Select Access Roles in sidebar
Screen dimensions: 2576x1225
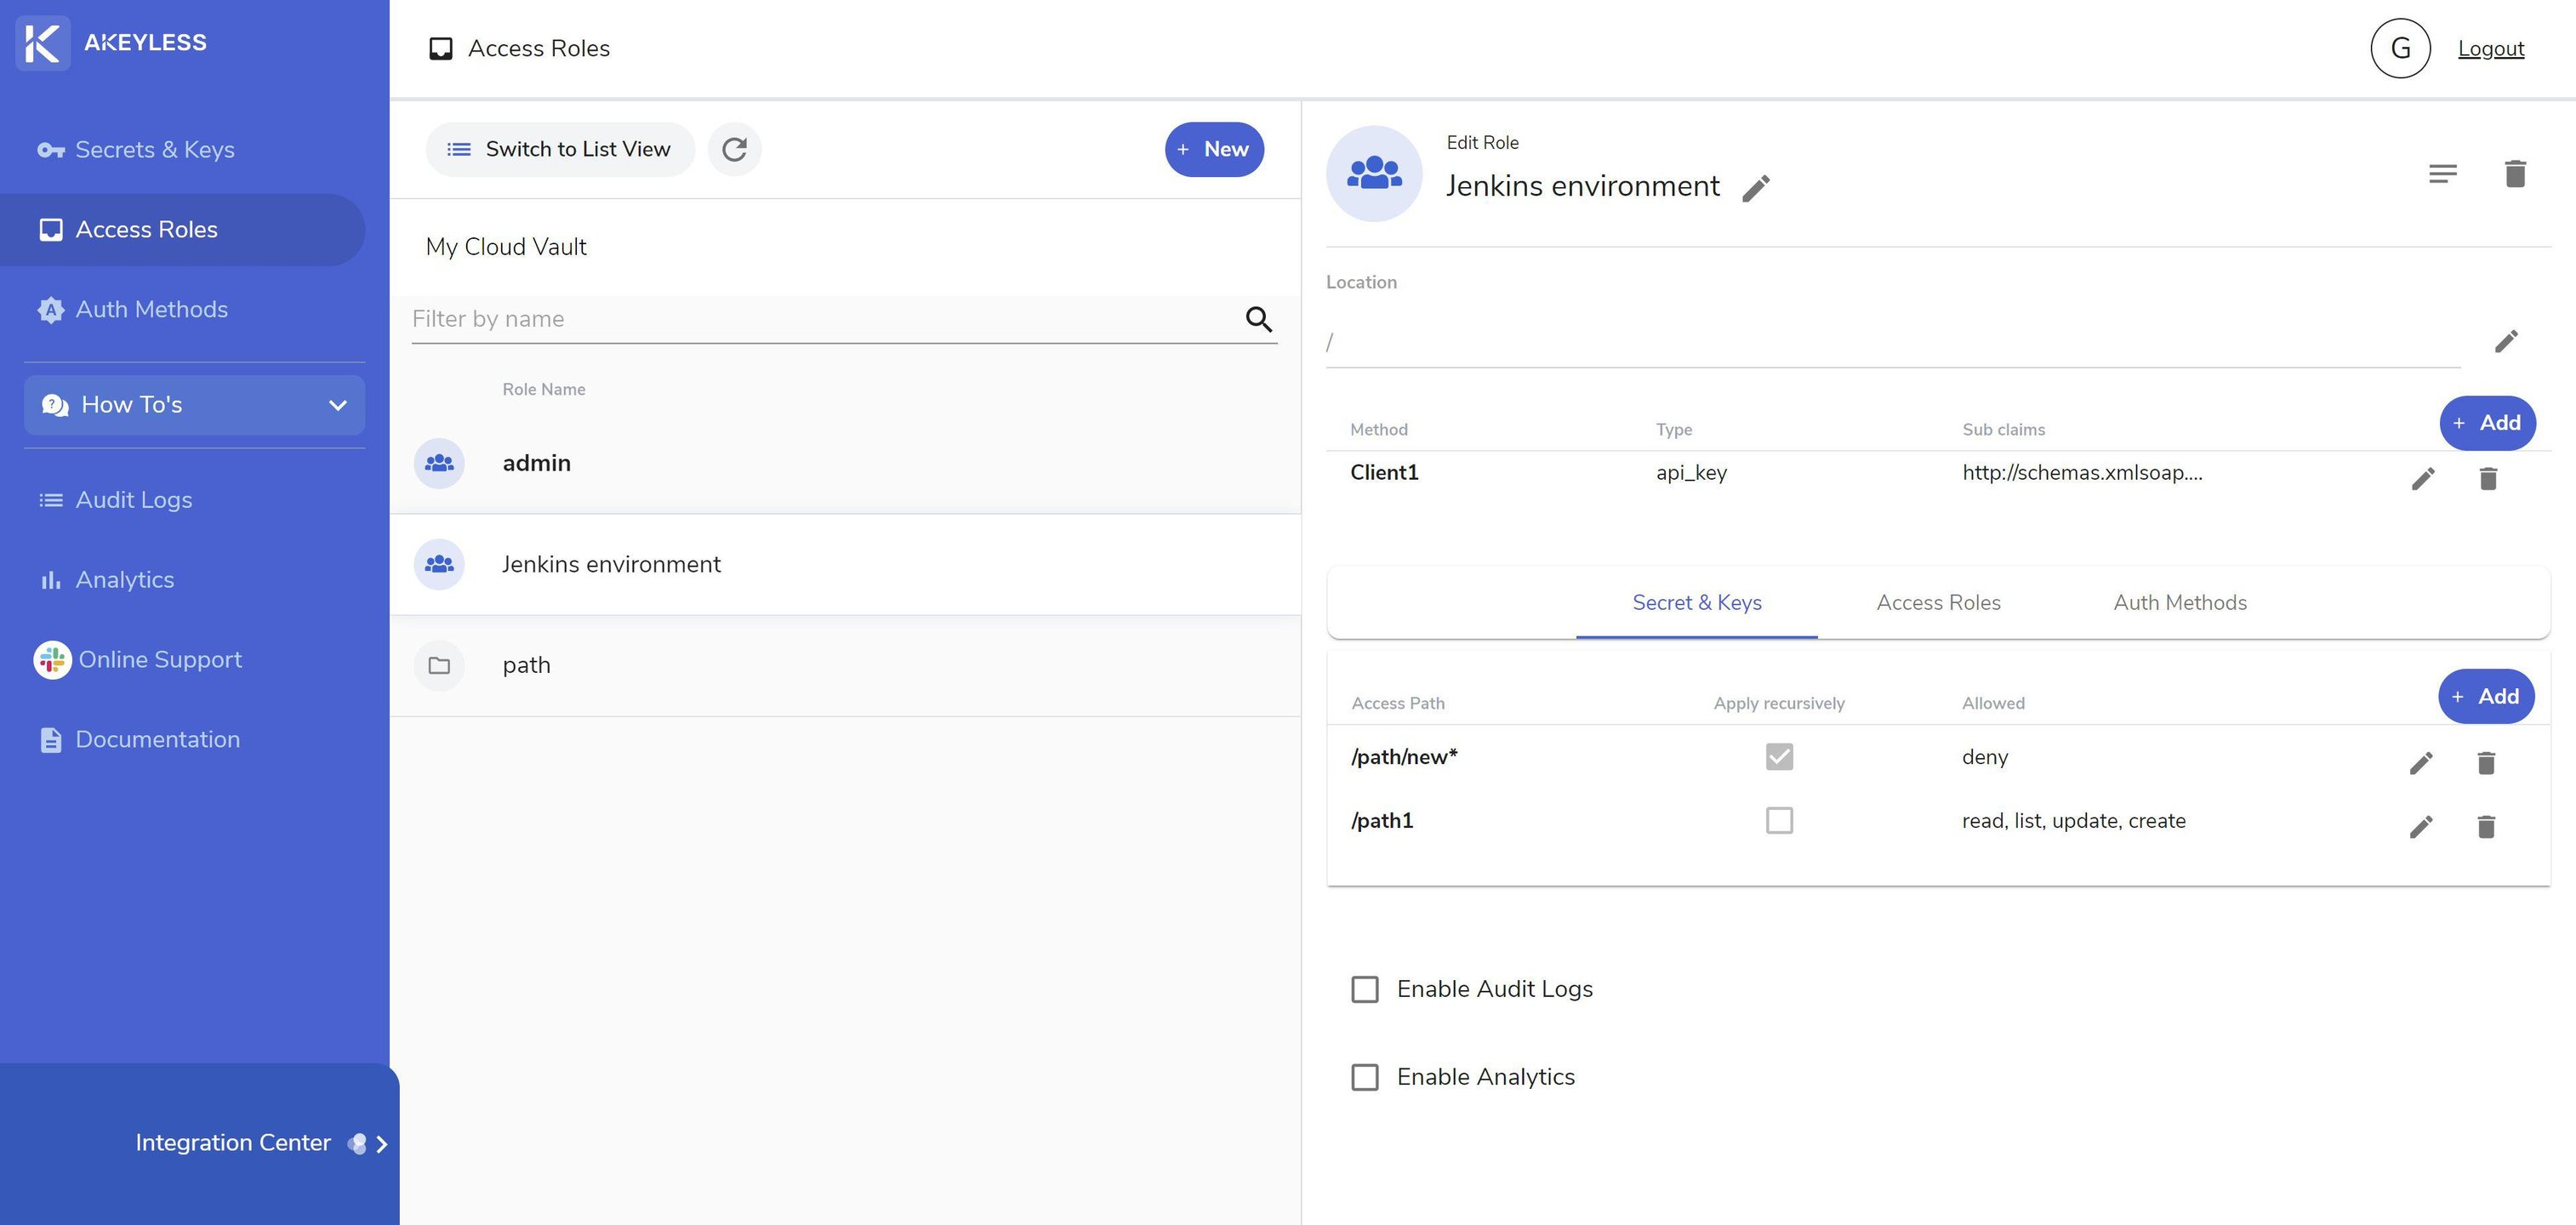[182, 230]
